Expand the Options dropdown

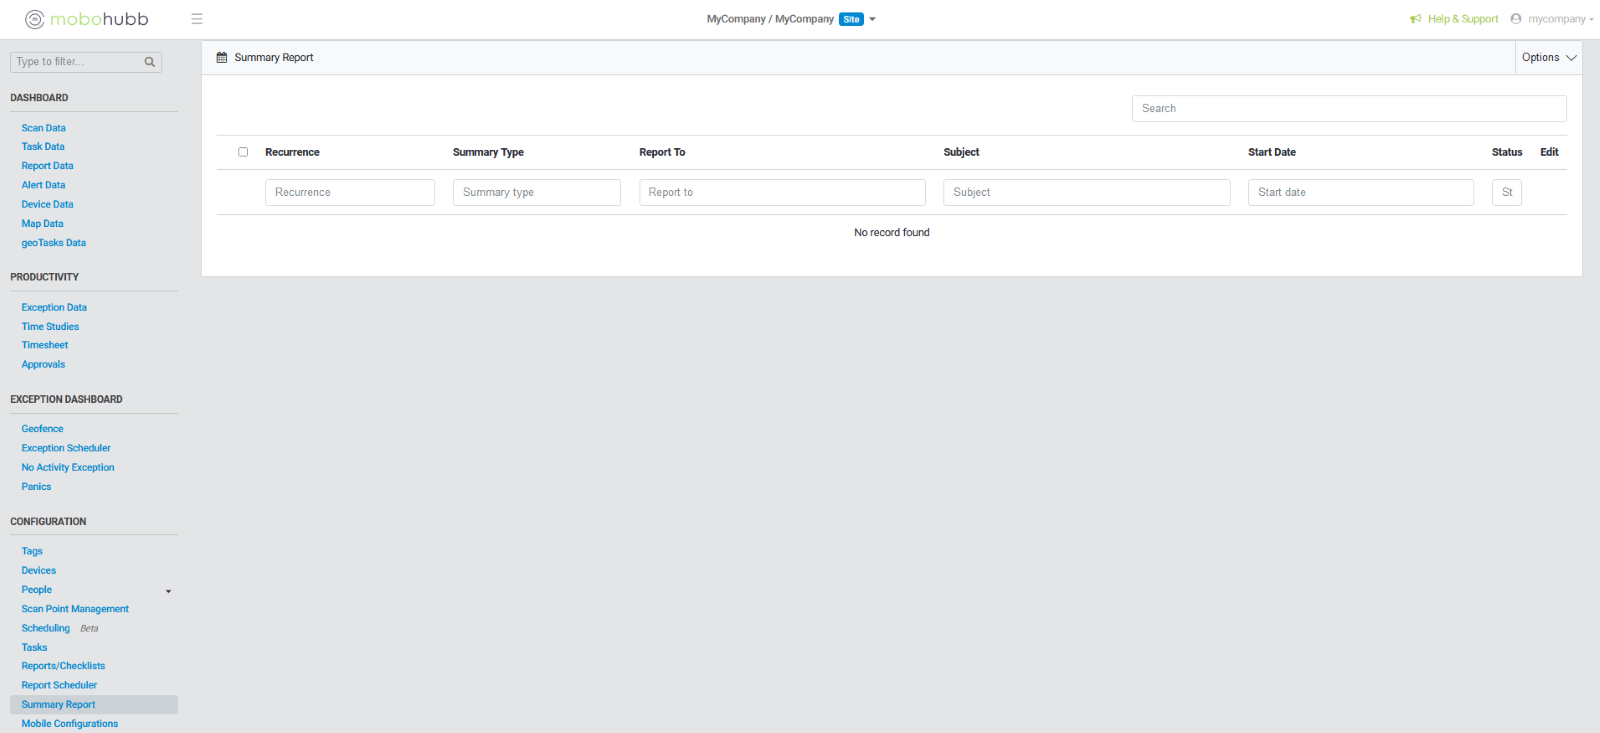[1548, 58]
